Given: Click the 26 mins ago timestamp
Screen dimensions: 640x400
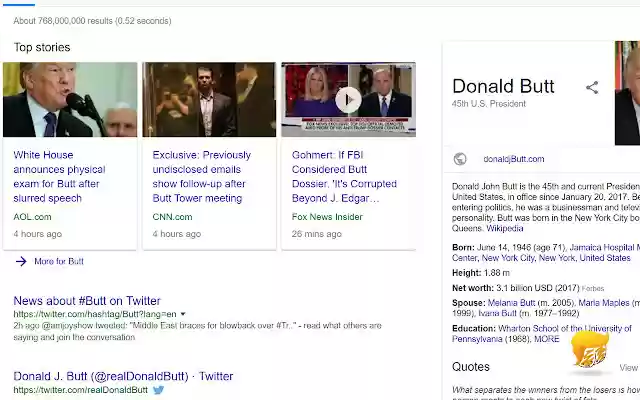Looking at the screenshot, I should click(317, 234).
